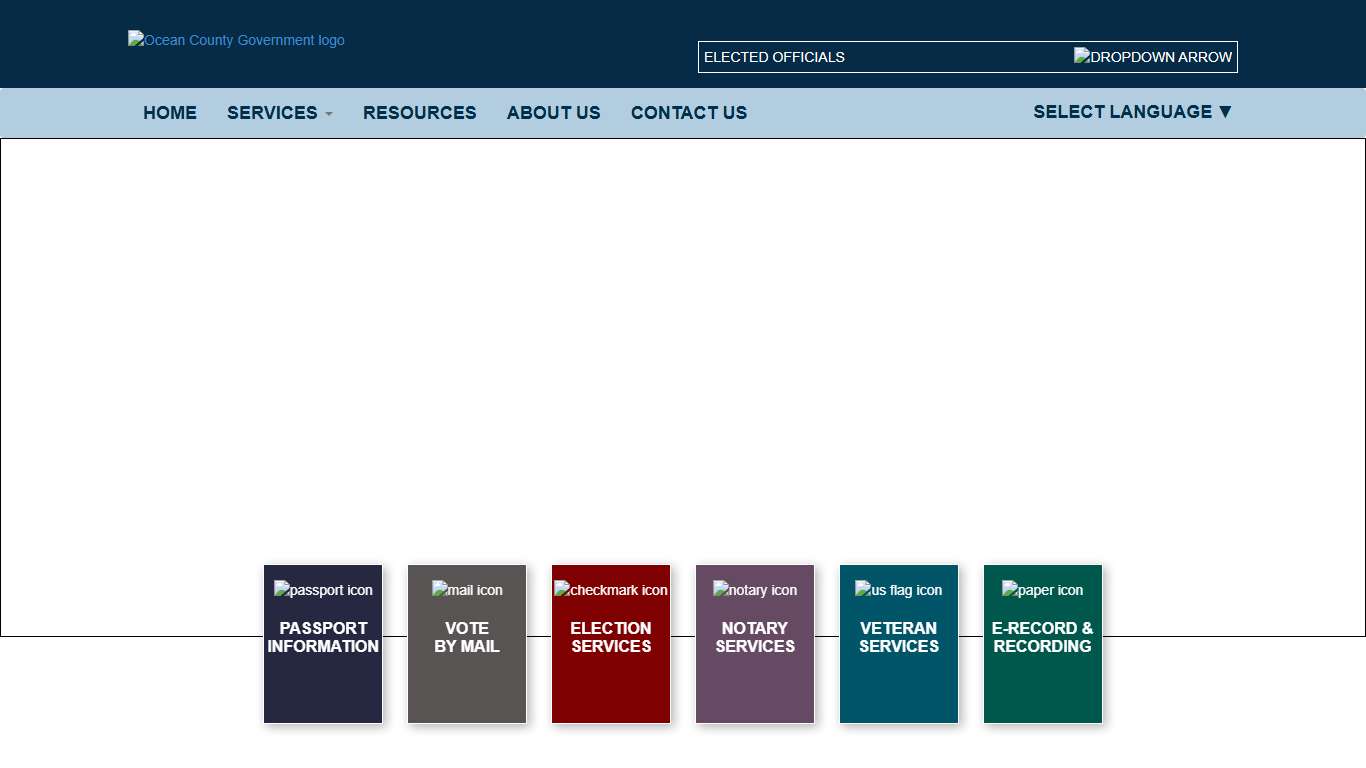Navigate to About Us page

553,113
